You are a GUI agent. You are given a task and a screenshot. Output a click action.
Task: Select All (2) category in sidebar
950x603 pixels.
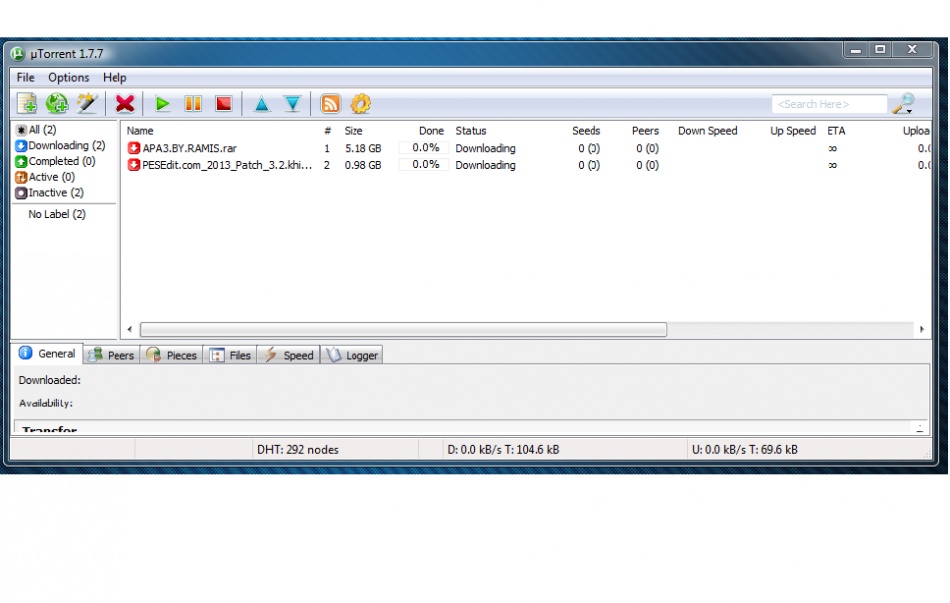[36, 130]
